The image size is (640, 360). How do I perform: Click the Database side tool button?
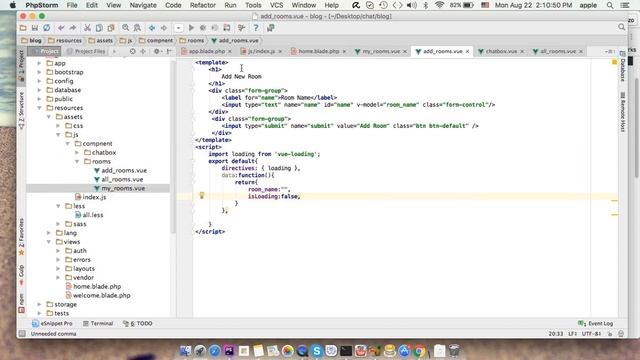coord(623,67)
